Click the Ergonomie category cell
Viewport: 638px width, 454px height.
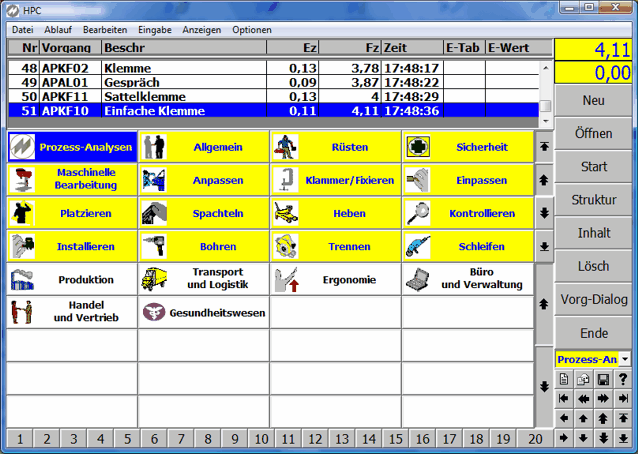click(335, 280)
